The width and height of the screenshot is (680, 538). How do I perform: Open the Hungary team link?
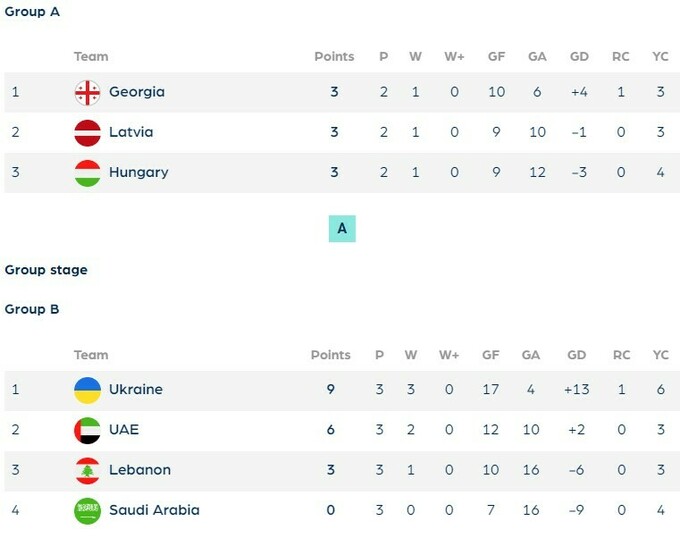[138, 172]
